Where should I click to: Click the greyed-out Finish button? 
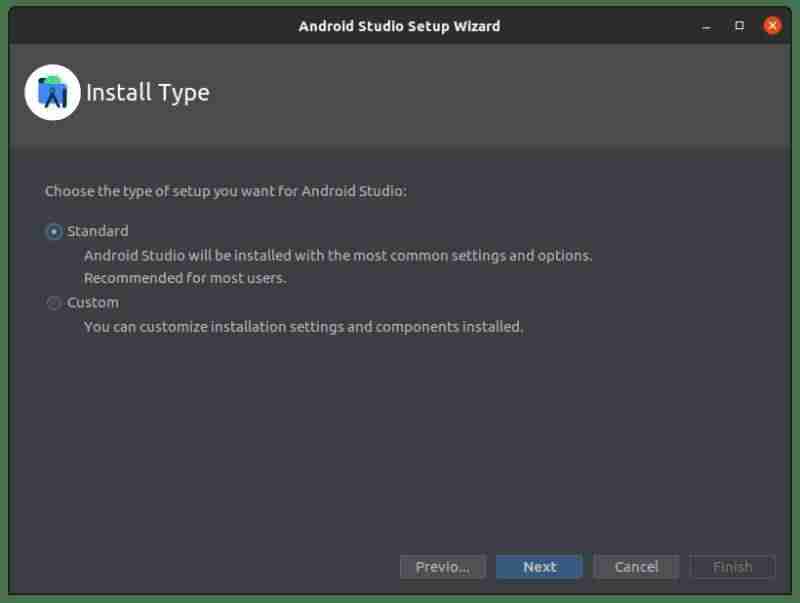point(733,567)
